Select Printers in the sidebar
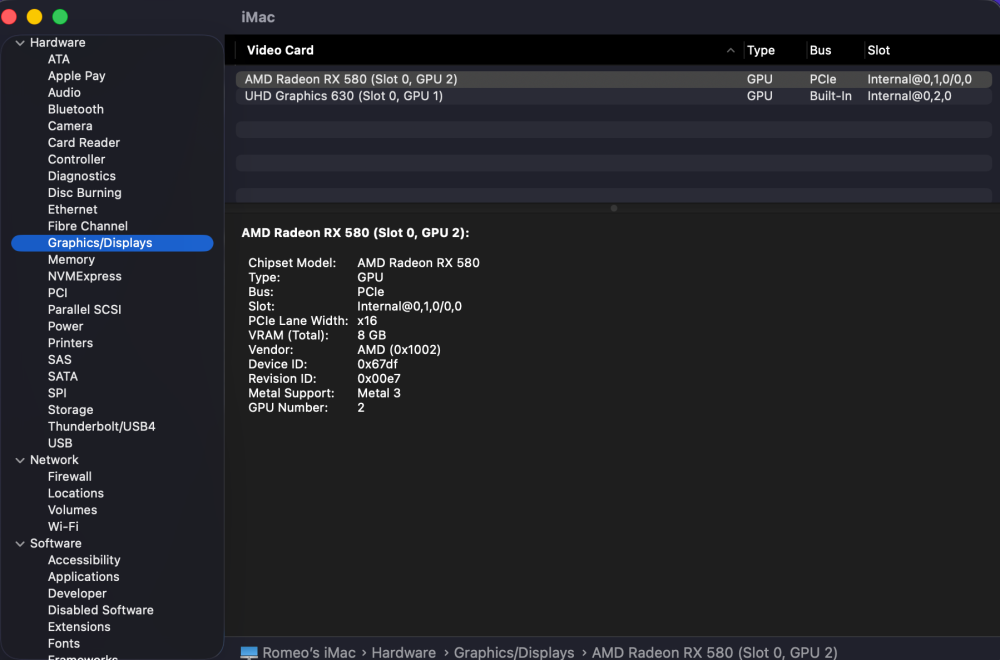1000x660 pixels. (x=70, y=343)
